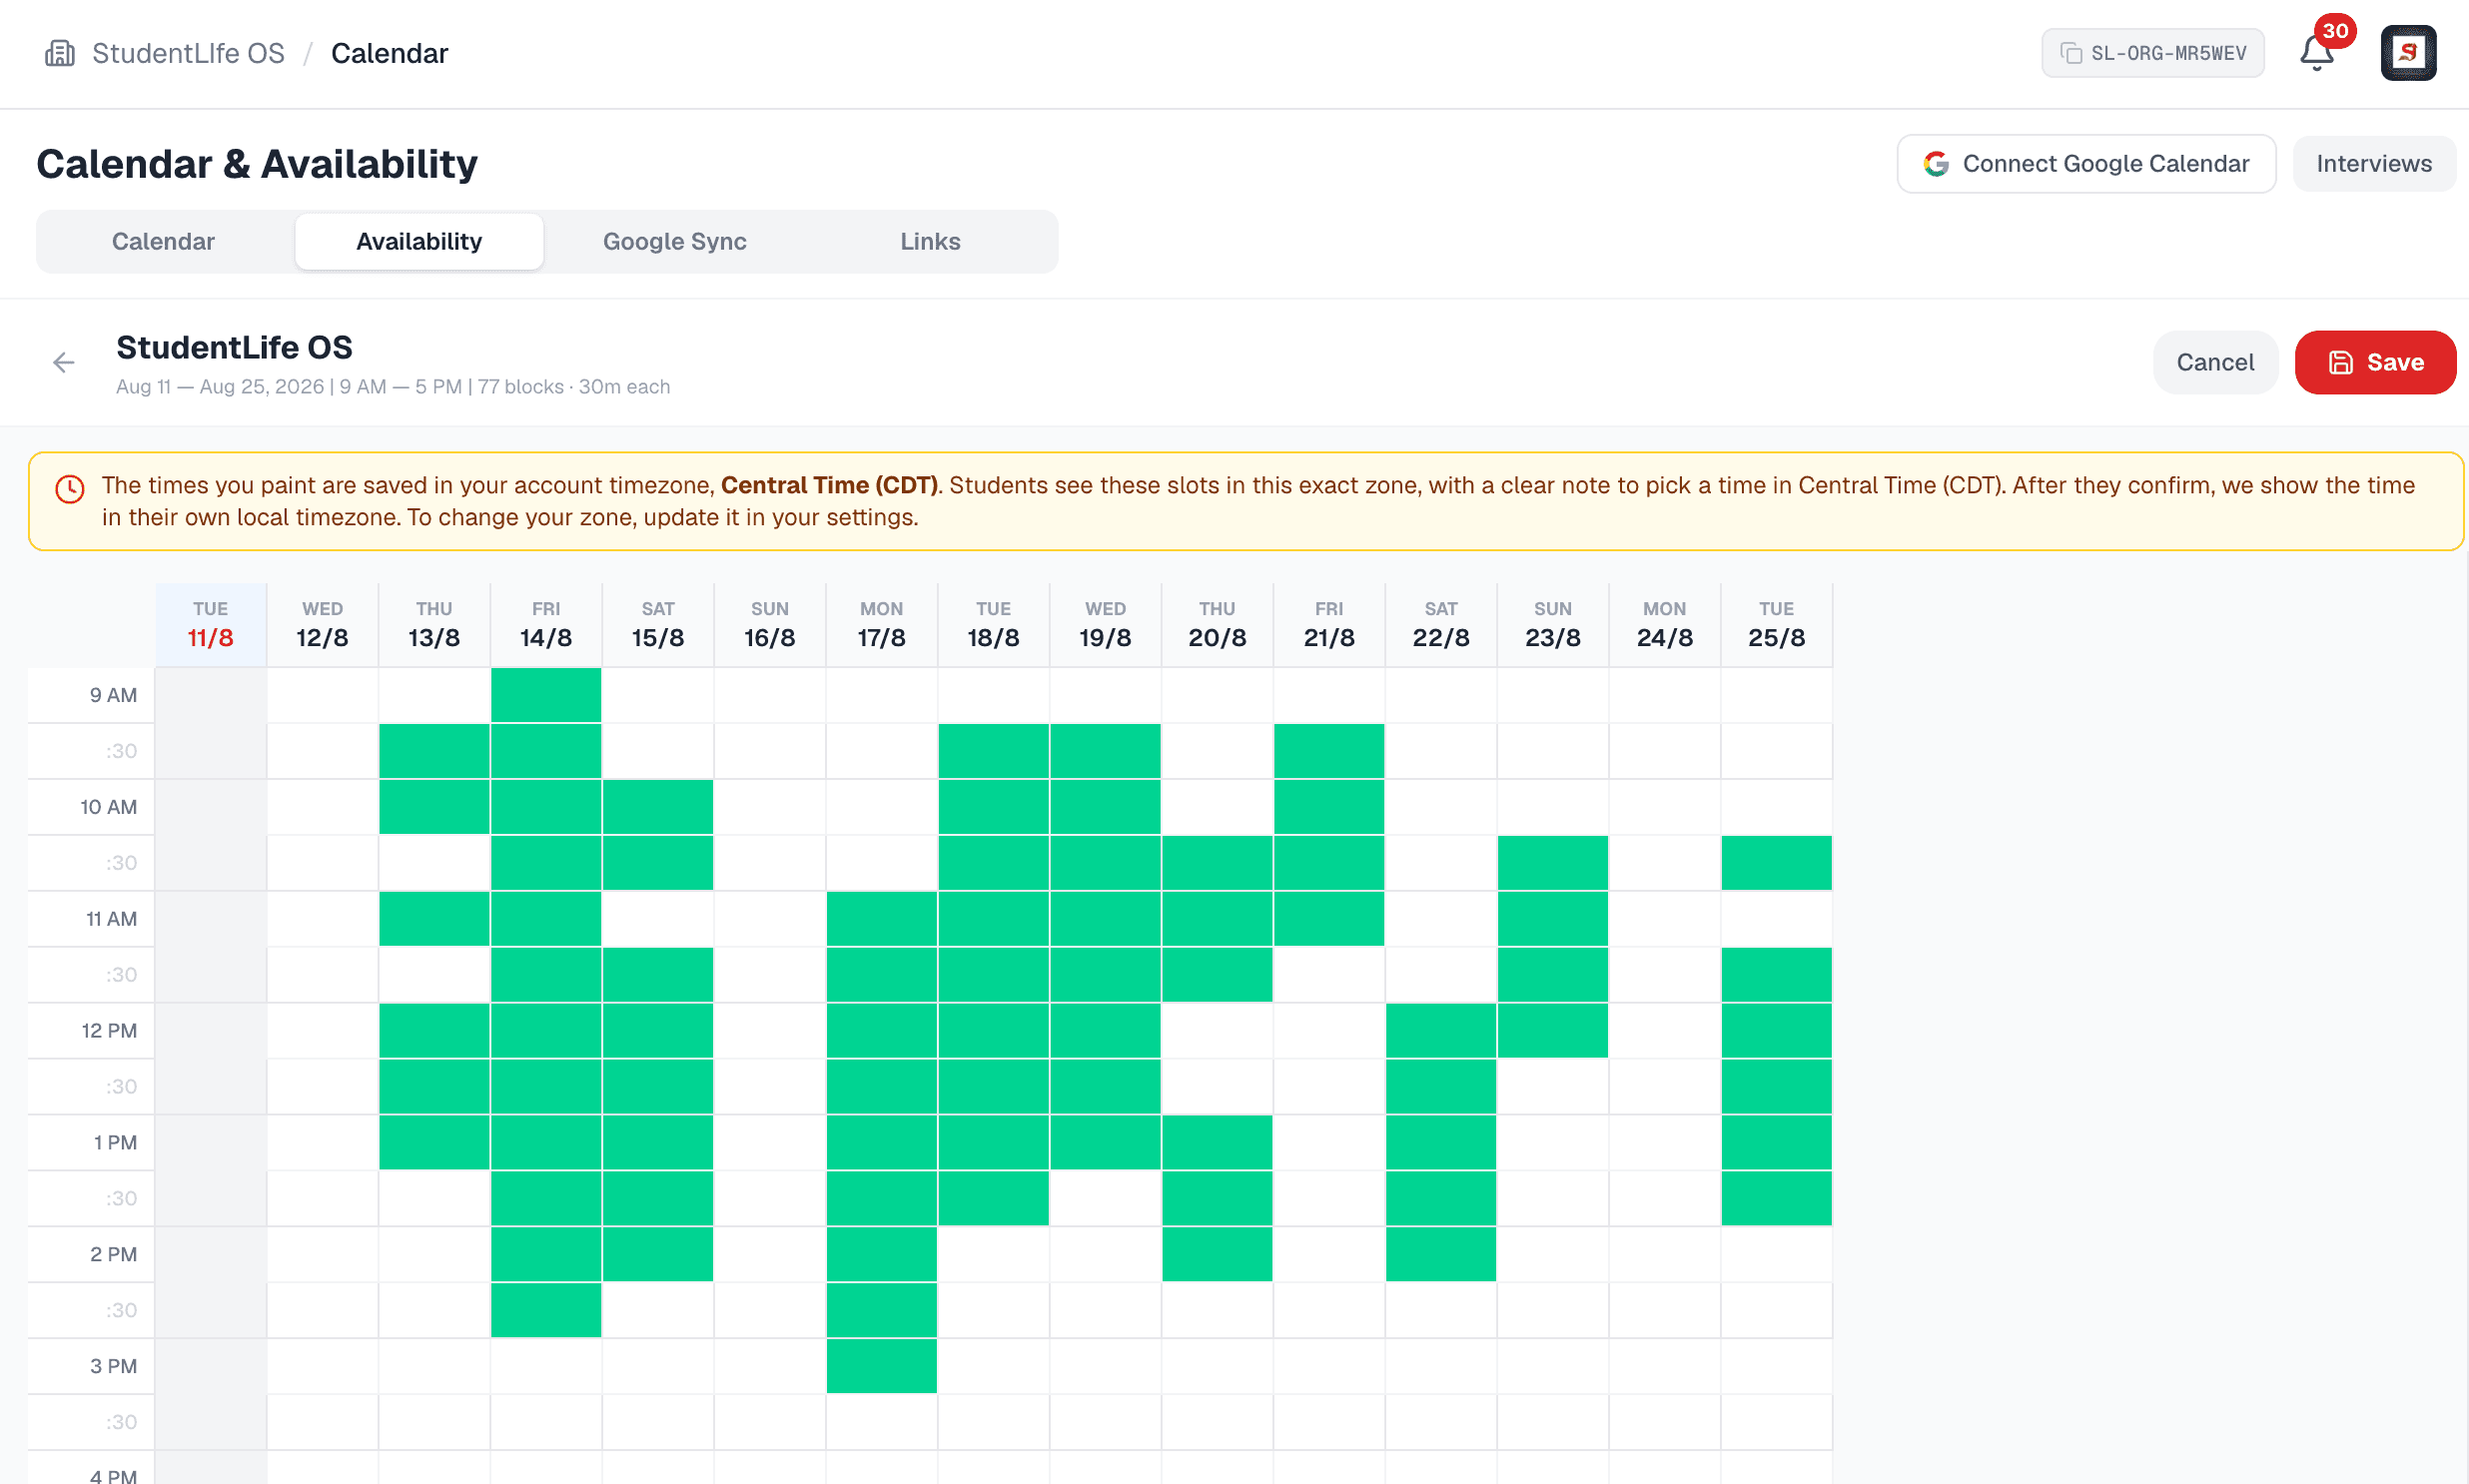The width and height of the screenshot is (2469, 1484).
Task: Switch to the Calendar tab
Action: coord(163,241)
